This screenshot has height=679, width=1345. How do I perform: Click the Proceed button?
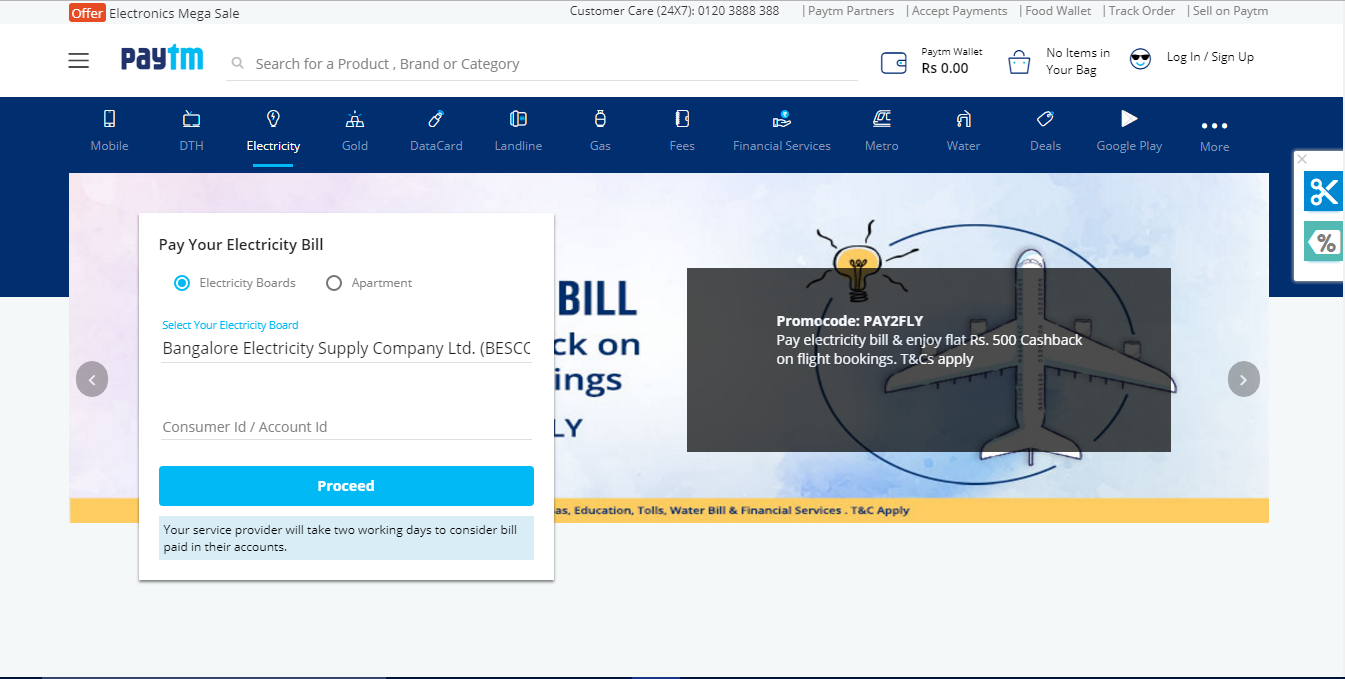(346, 485)
